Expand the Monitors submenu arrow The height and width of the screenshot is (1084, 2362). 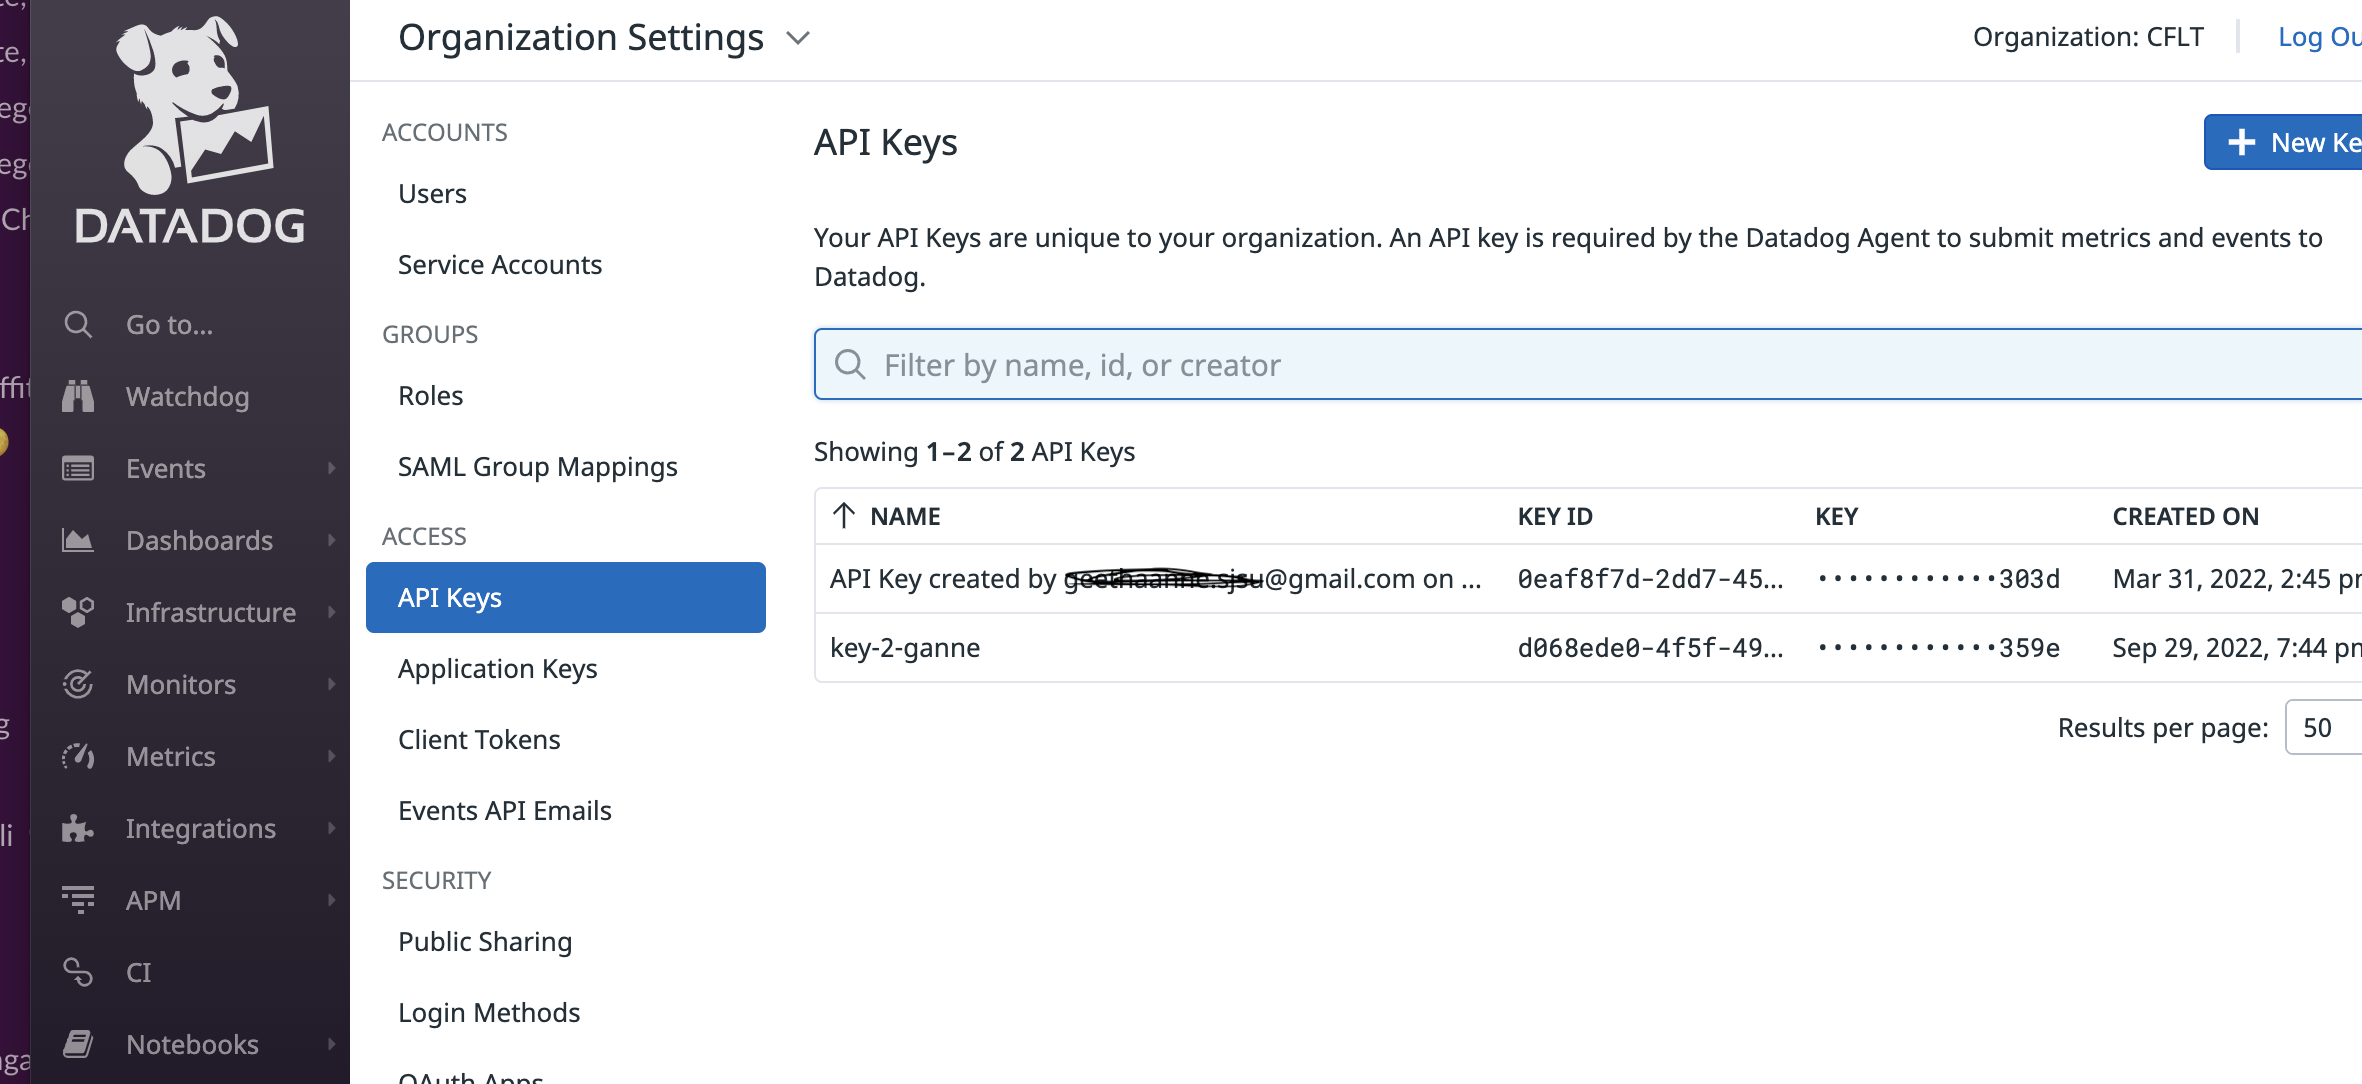[332, 684]
